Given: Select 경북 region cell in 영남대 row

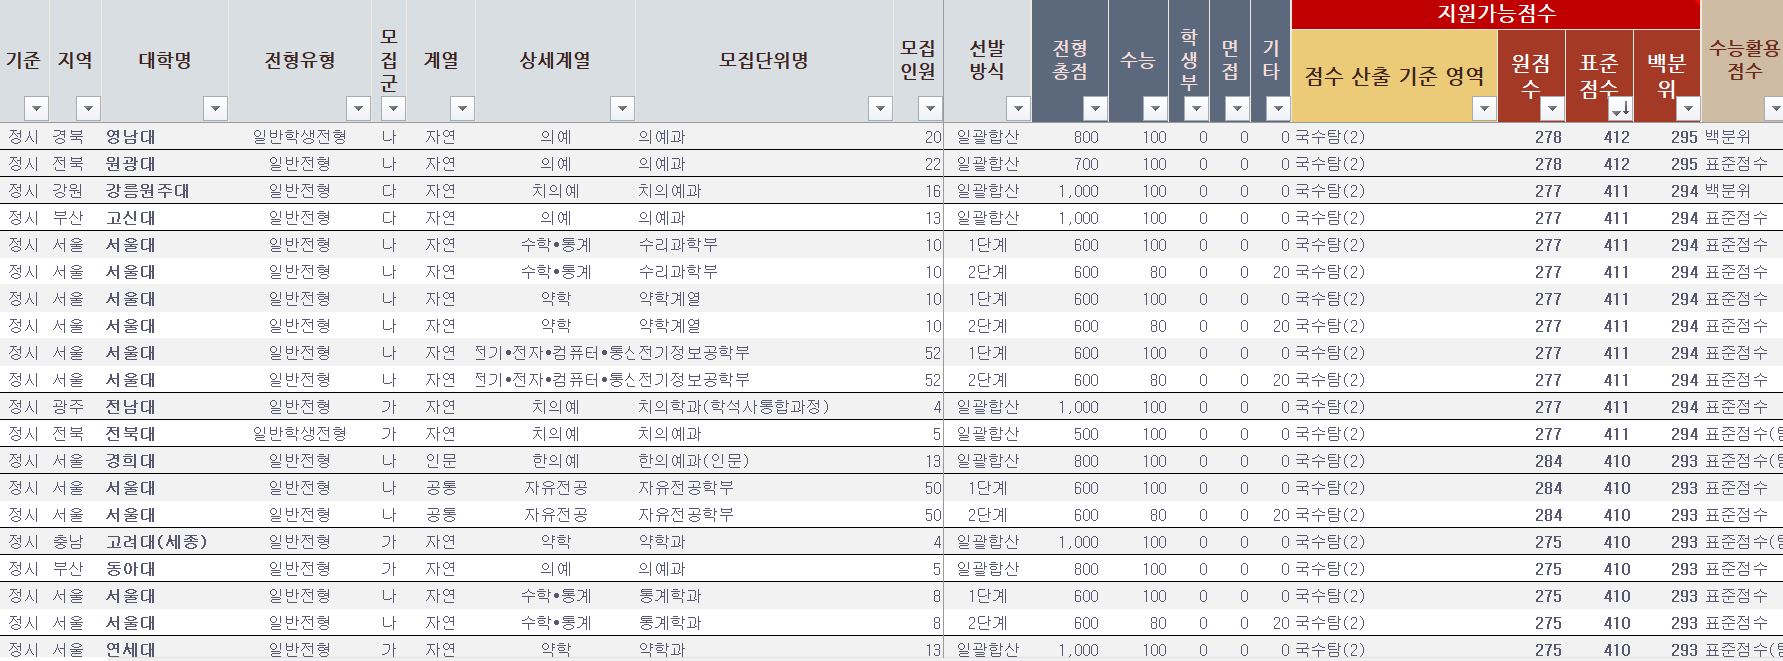Looking at the screenshot, I should point(75,137).
